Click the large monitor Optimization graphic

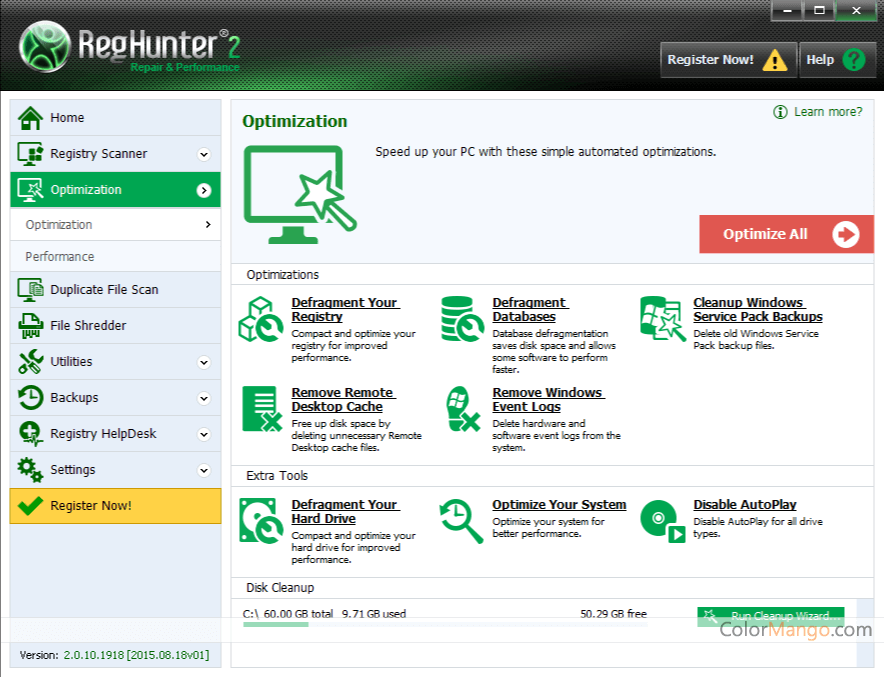click(x=300, y=194)
